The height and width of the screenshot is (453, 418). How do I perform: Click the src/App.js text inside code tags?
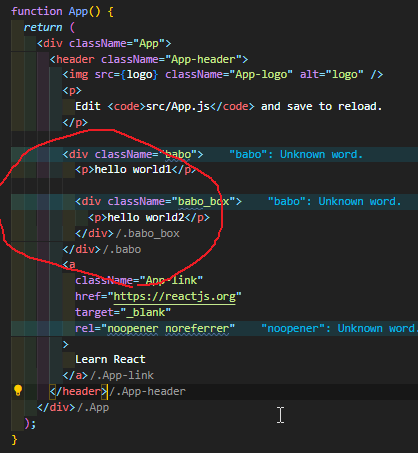[178, 106]
